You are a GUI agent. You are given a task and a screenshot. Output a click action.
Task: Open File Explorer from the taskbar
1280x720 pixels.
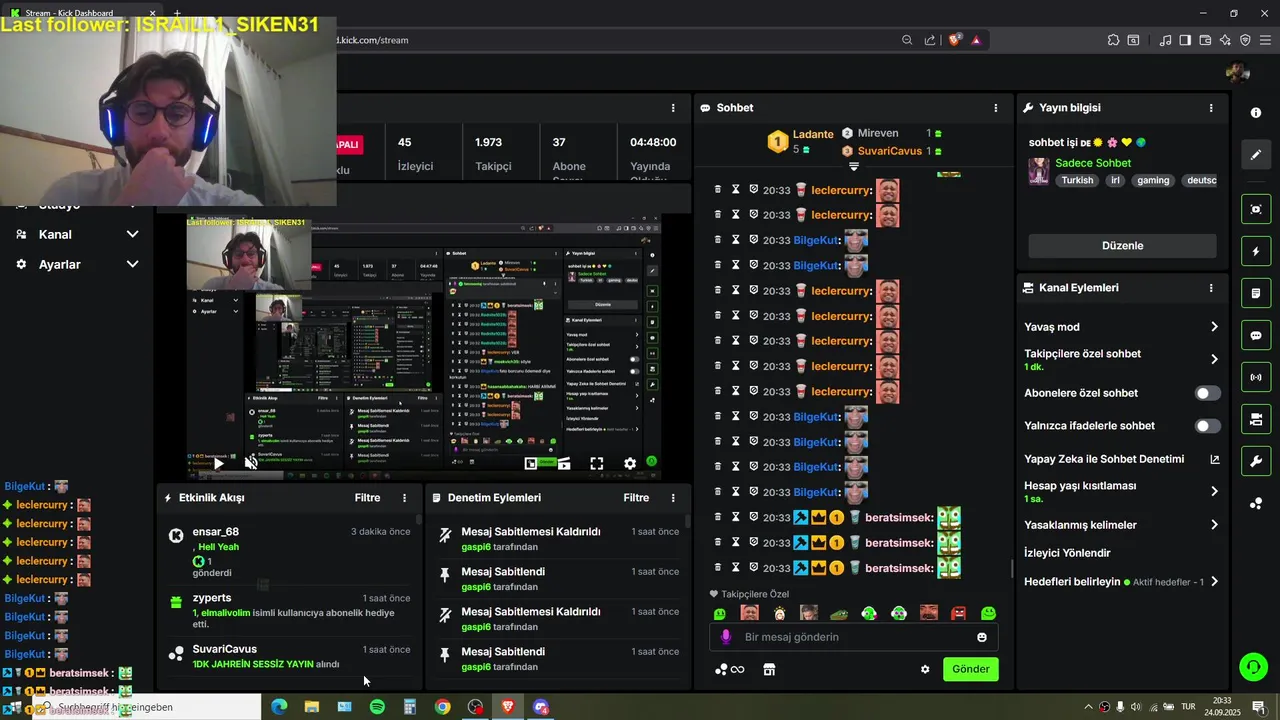[x=312, y=707]
